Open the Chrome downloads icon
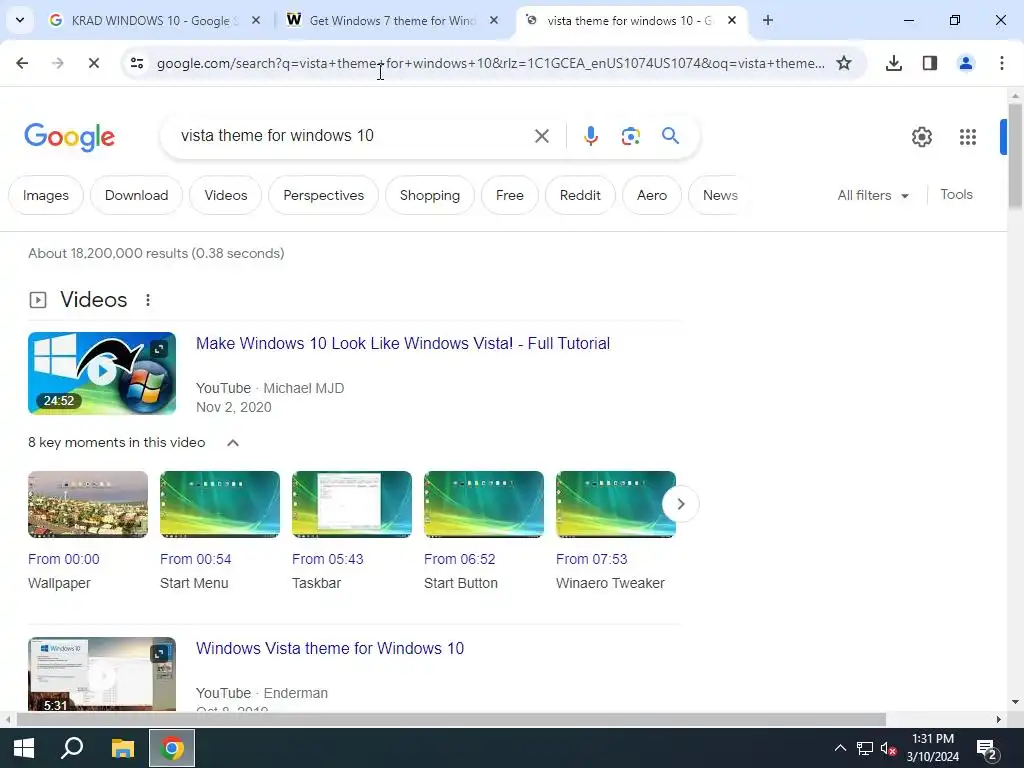This screenshot has width=1024, height=768. (x=893, y=63)
